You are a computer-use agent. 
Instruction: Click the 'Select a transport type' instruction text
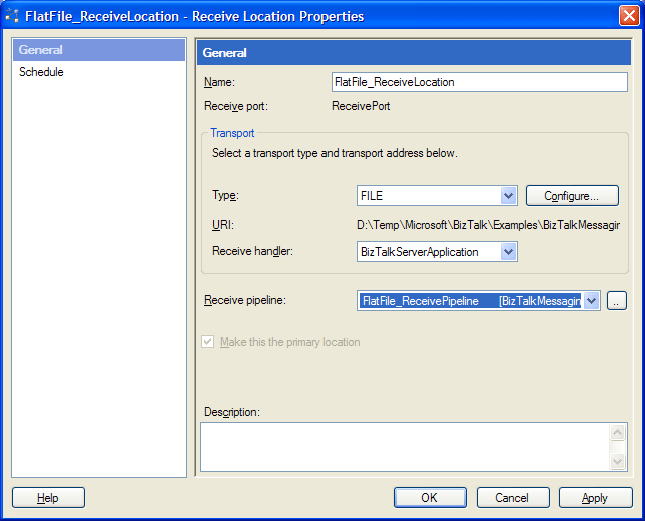(x=334, y=153)
